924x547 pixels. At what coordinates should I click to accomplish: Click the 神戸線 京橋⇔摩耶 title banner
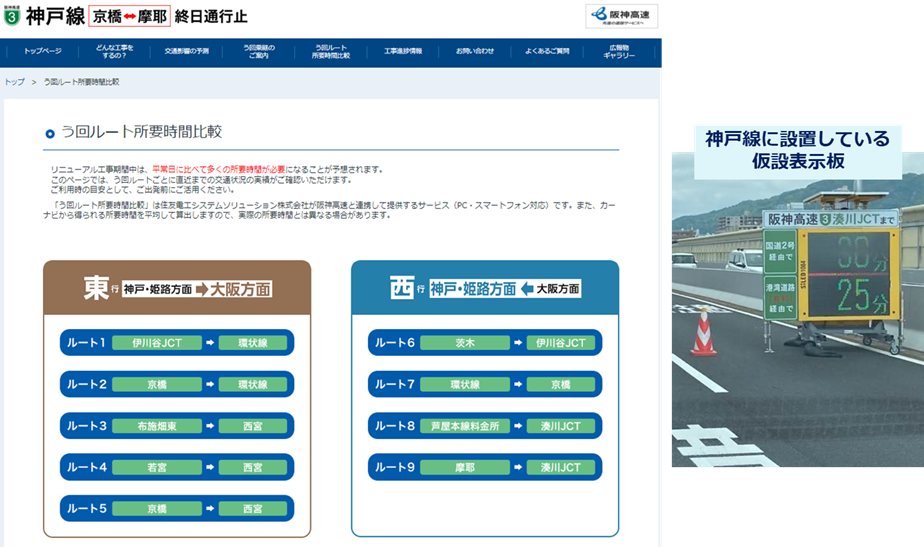[x=135, y=16]
